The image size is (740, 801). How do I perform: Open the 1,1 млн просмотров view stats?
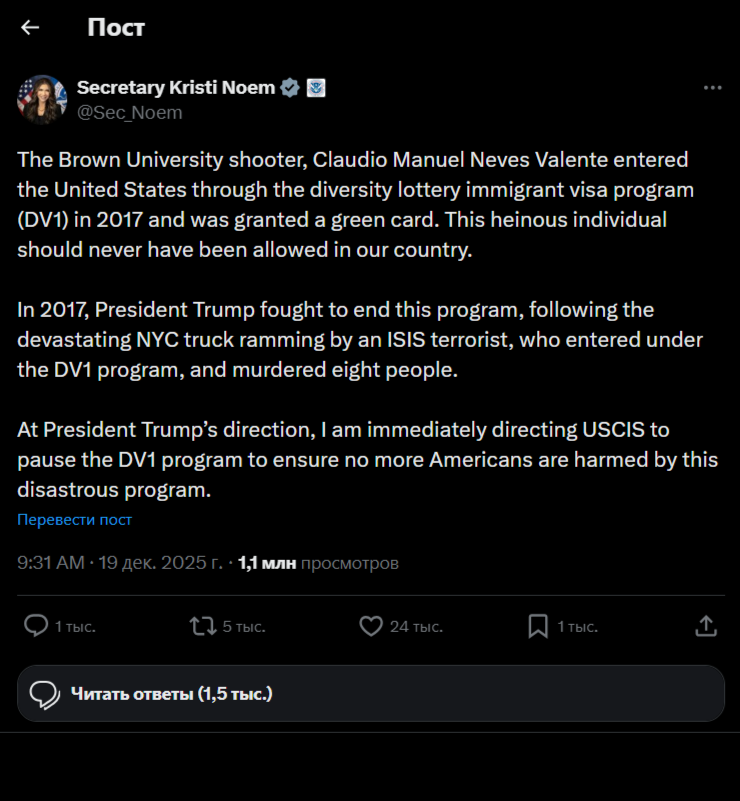[318, 563]
